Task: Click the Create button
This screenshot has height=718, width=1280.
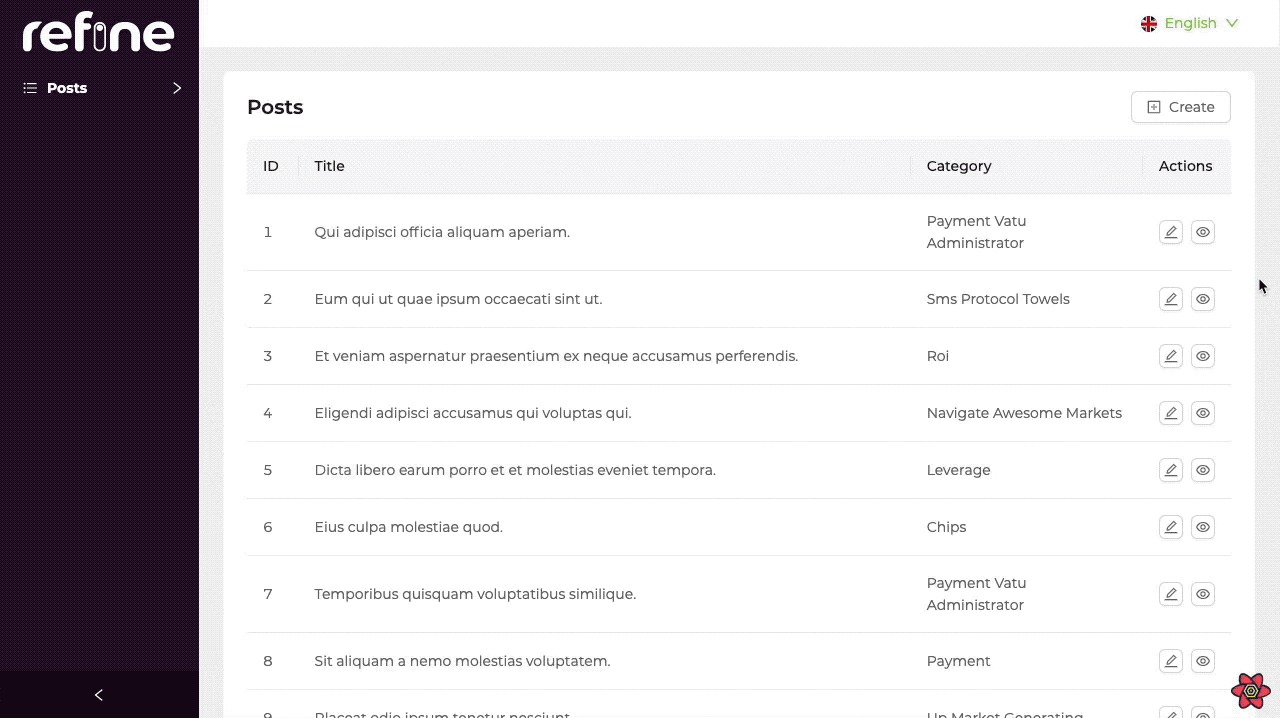Action: pyautogui.click(x=1180, y=107)
